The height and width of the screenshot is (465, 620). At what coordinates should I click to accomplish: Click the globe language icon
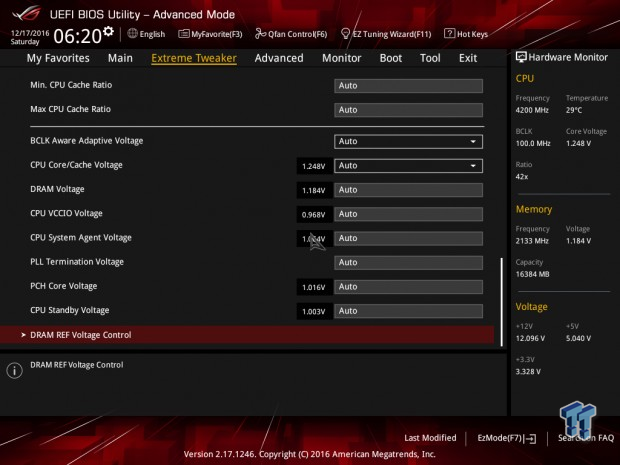click(x=132, y=34)
